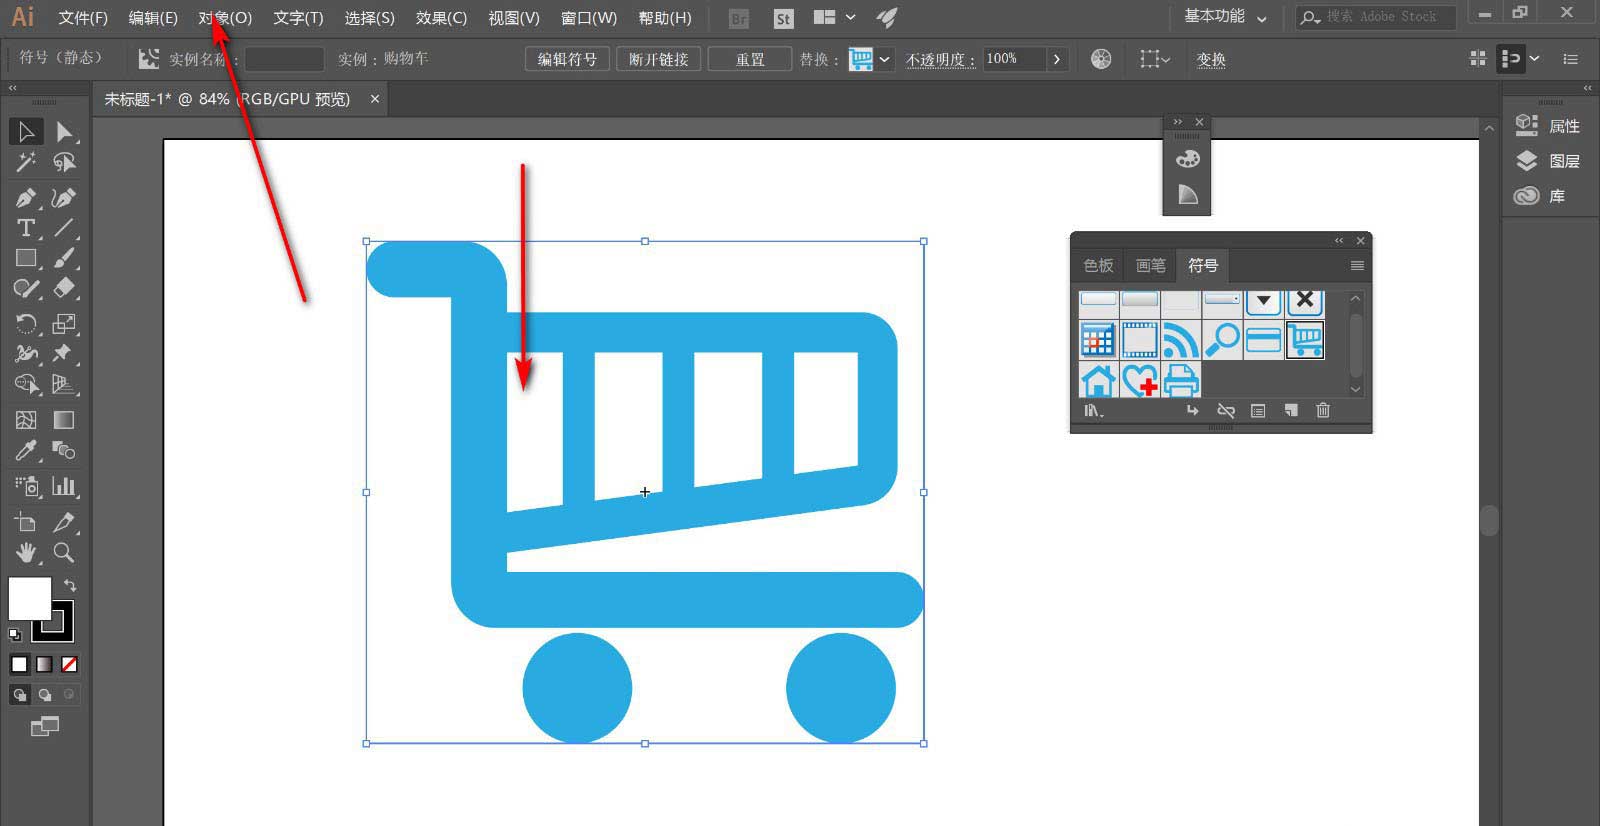Screen dimensions: 1600x826
Task: Click the 断开链接 button
Action: tap(658, 59)
